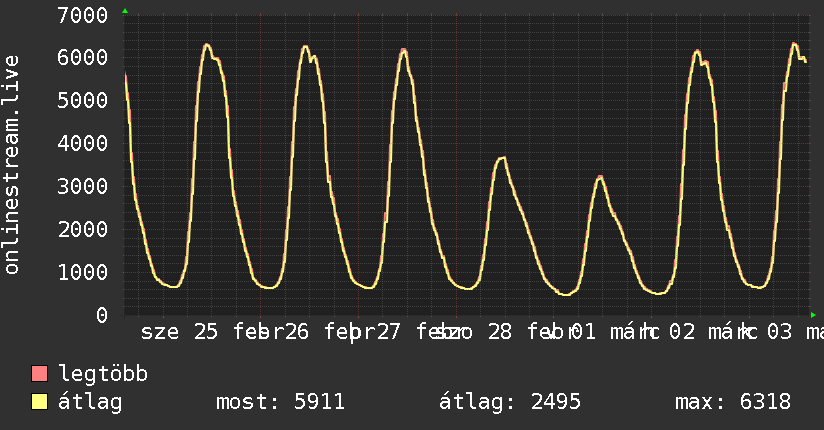
Task: Click the 1000 y-axis label
Action: pos(83,272)
